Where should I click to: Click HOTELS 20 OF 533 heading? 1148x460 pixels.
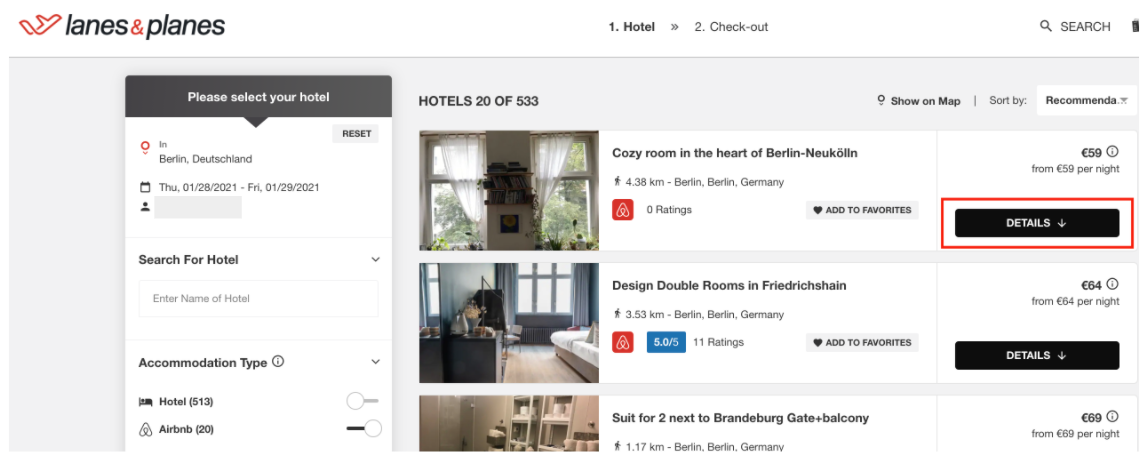478,101
